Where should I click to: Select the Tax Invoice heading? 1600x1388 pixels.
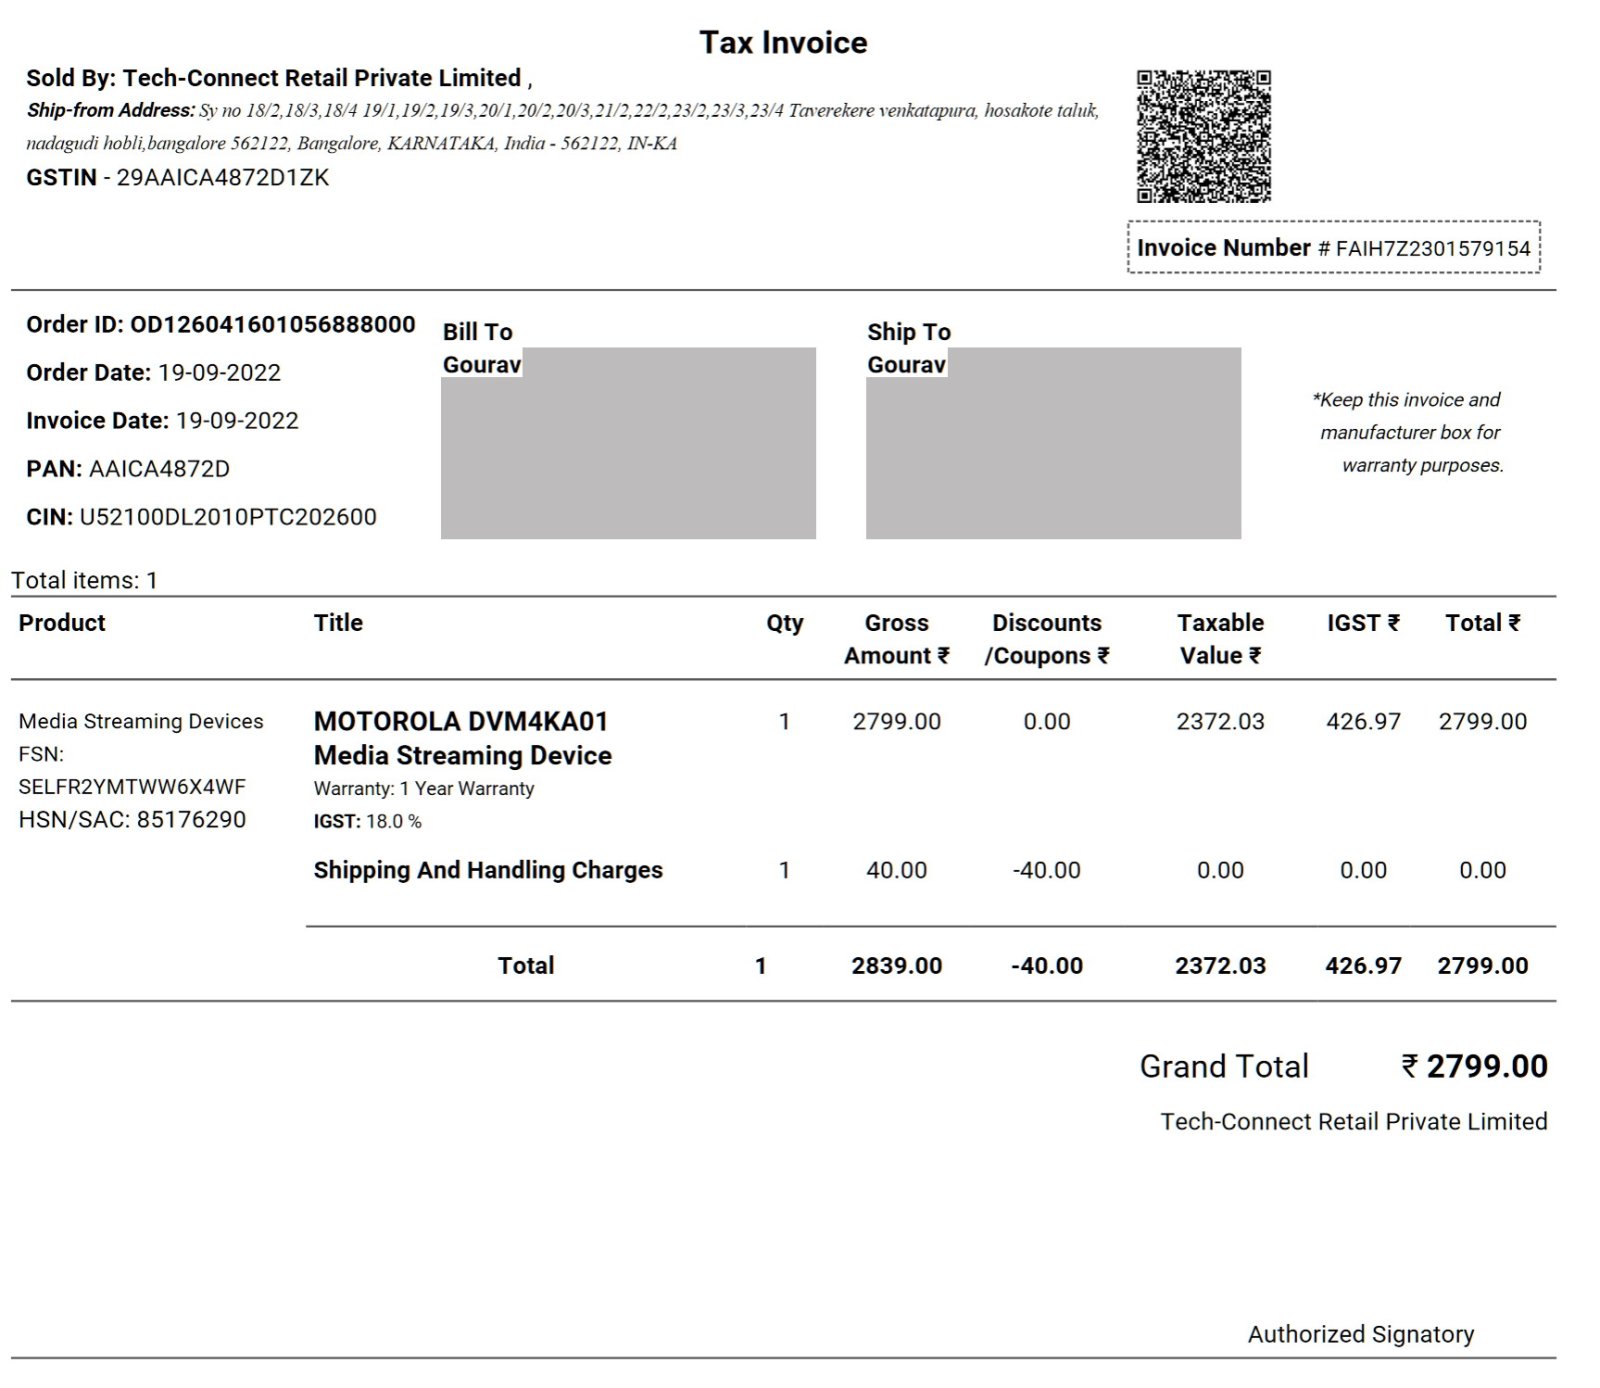tap(783, 42)
